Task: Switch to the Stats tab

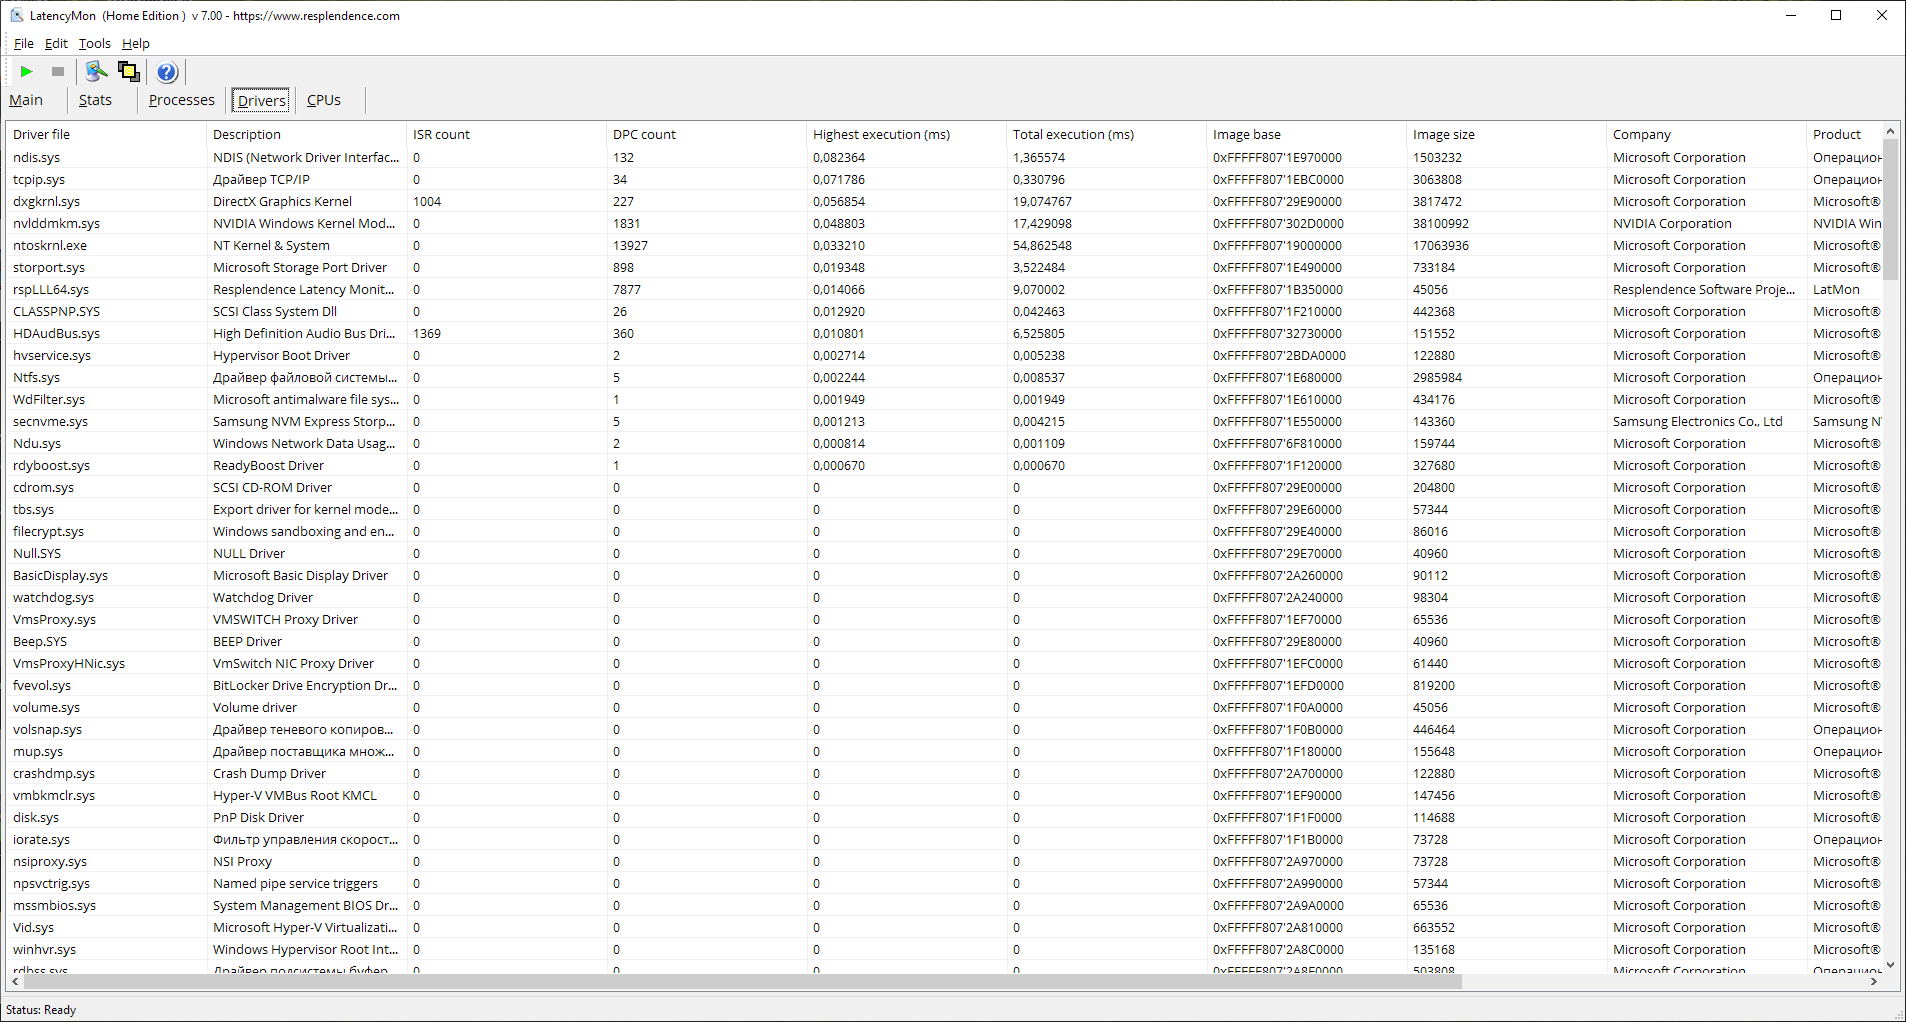Action: click(x=95, y=100)
